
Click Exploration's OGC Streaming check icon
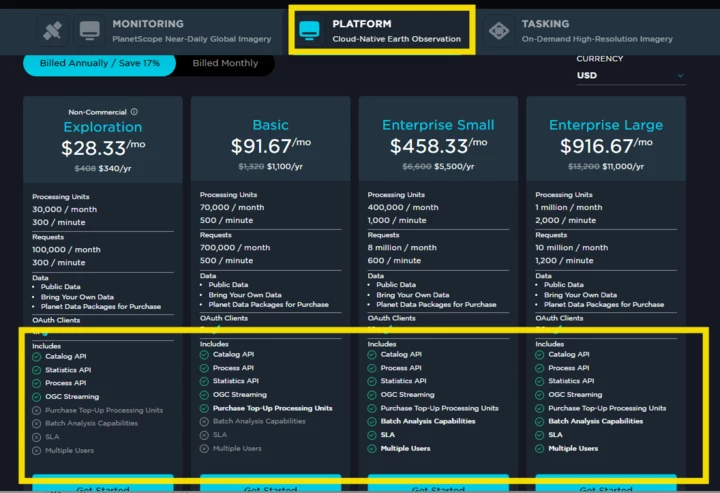[37, 397]
